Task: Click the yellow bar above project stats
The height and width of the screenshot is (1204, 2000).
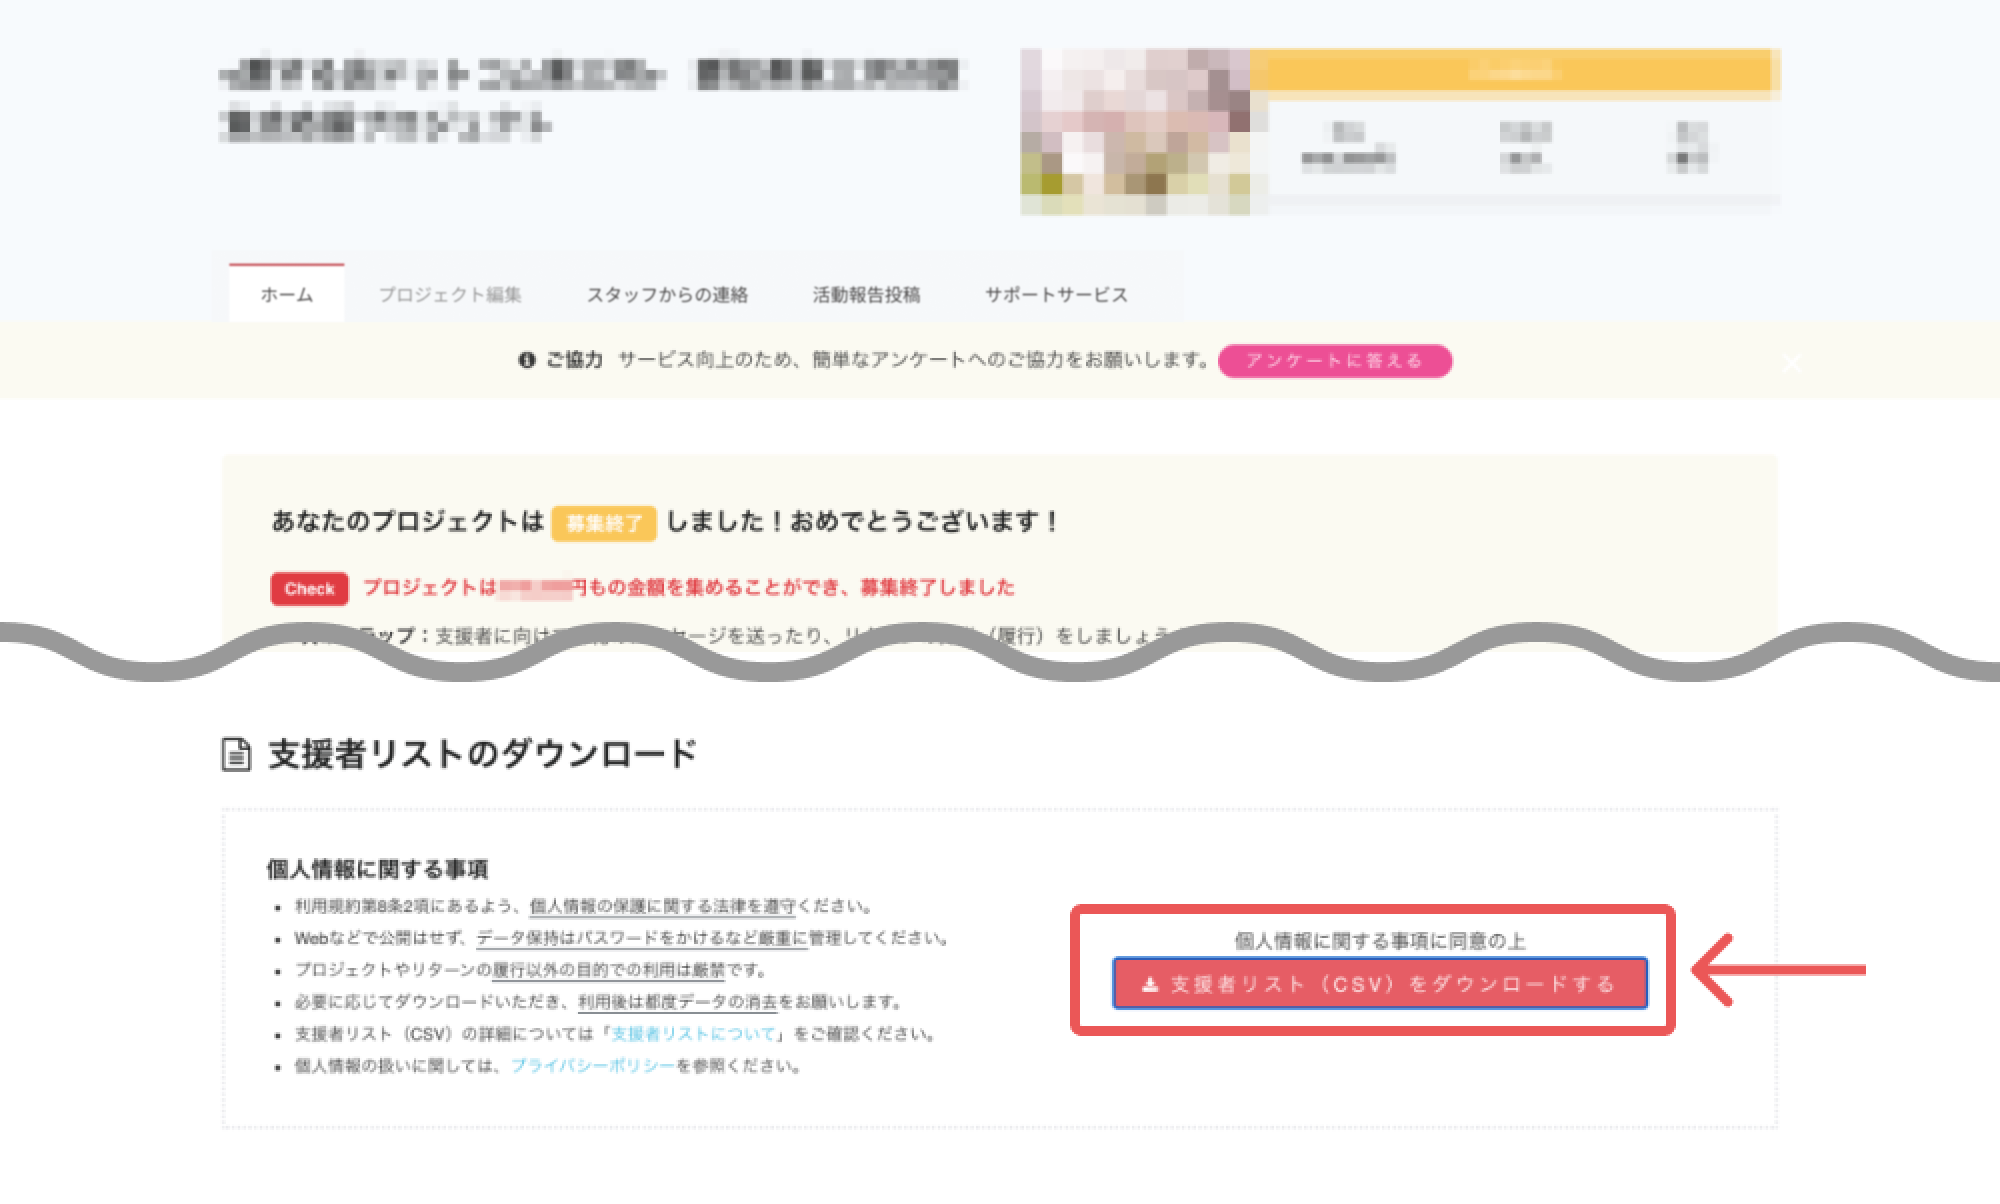Action: pyautogui.click(x=1510, y=71)
